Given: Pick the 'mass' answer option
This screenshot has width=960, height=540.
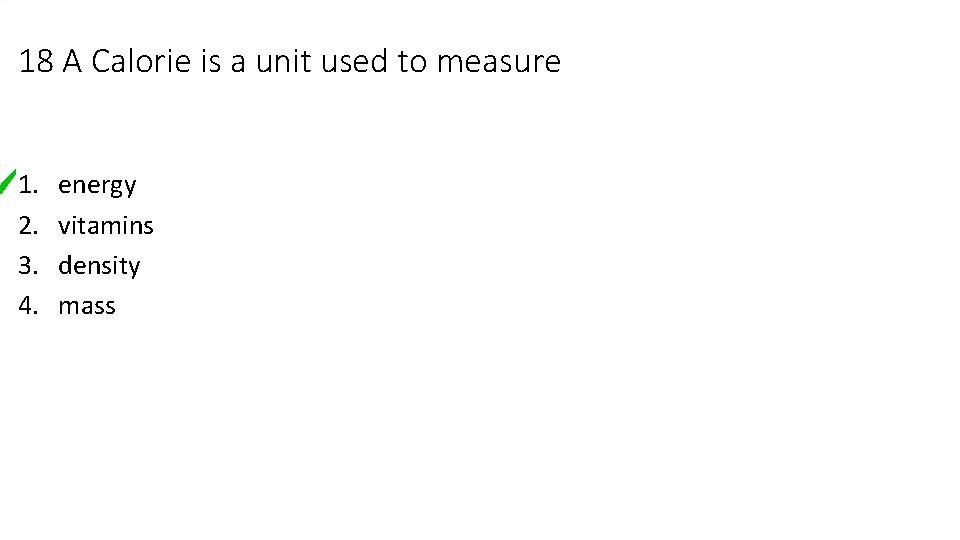Looking at the screenshot, I should 87,306.
